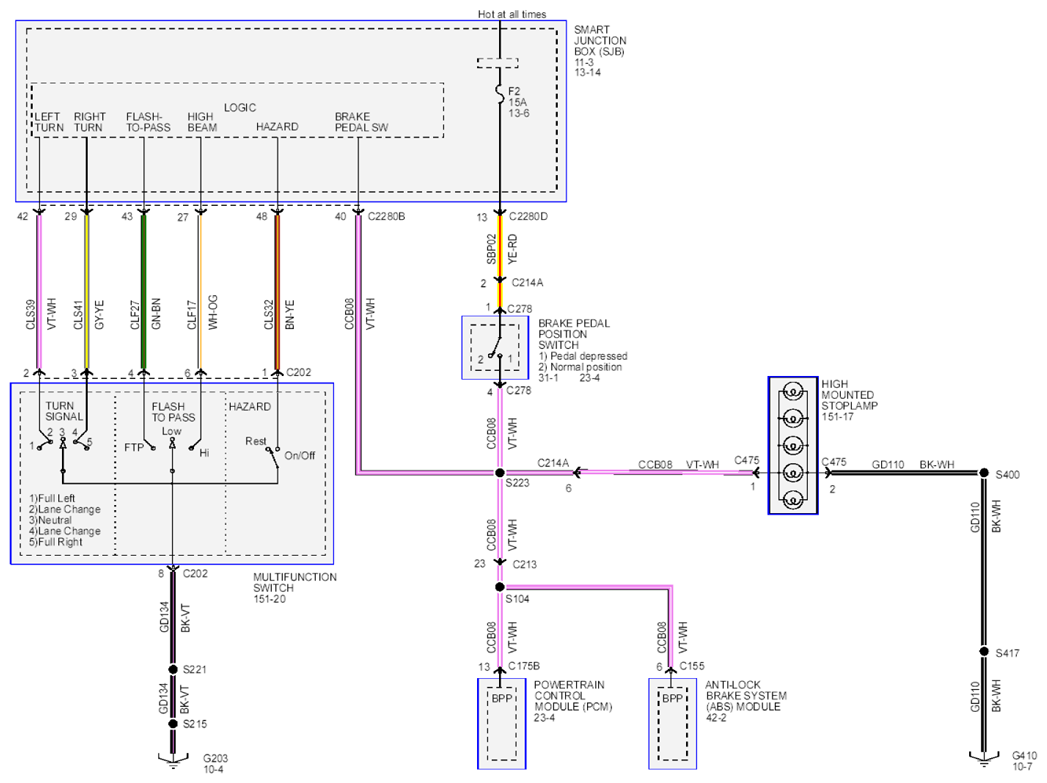Click the flash-to-pass Low switch contact

tap(172, 443)
